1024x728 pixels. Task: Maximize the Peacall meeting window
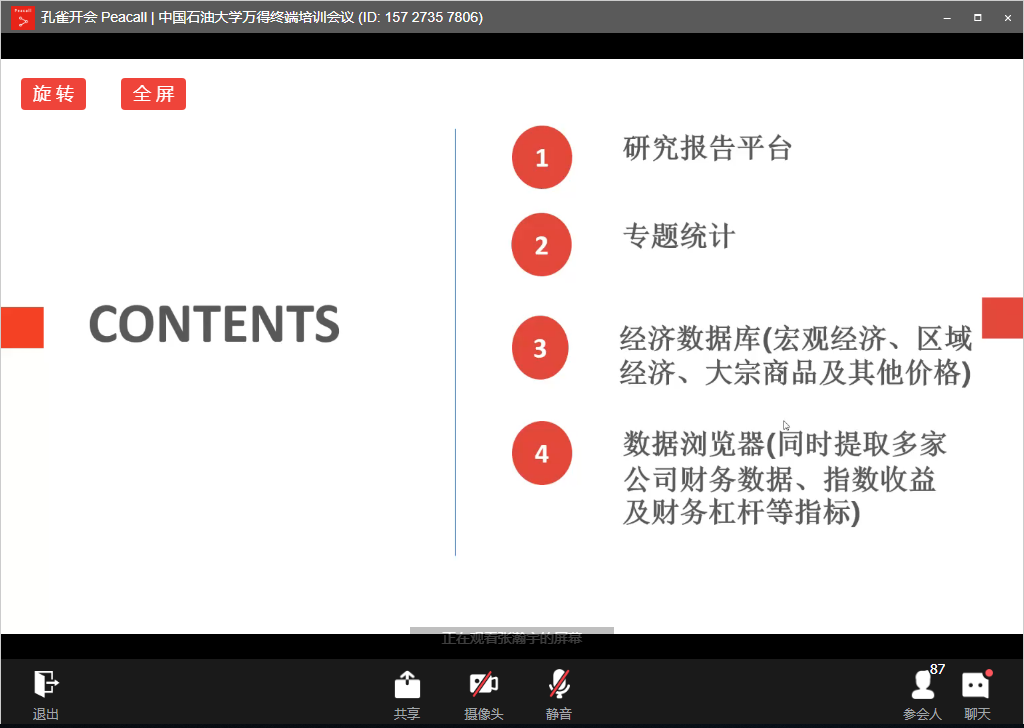[x=977, y=17]
